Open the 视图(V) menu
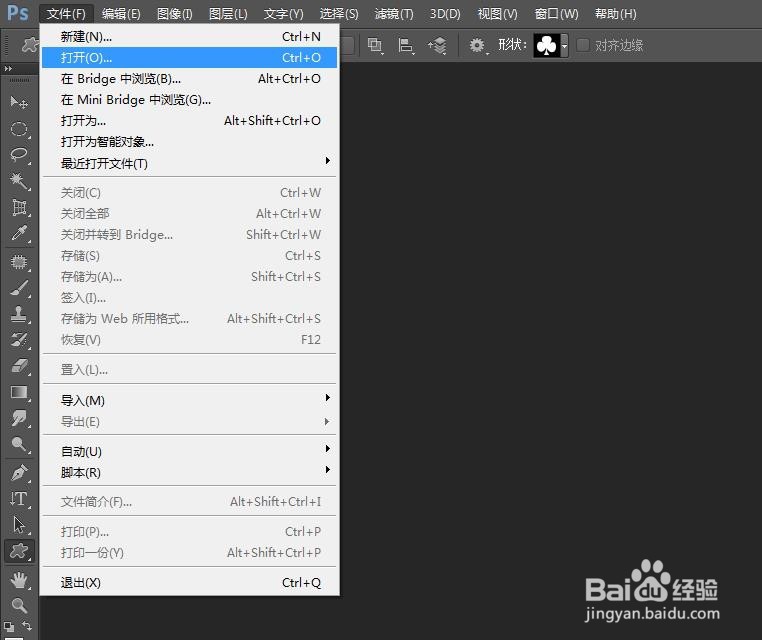The image size is (762, 640). click(x=498, y=14)
